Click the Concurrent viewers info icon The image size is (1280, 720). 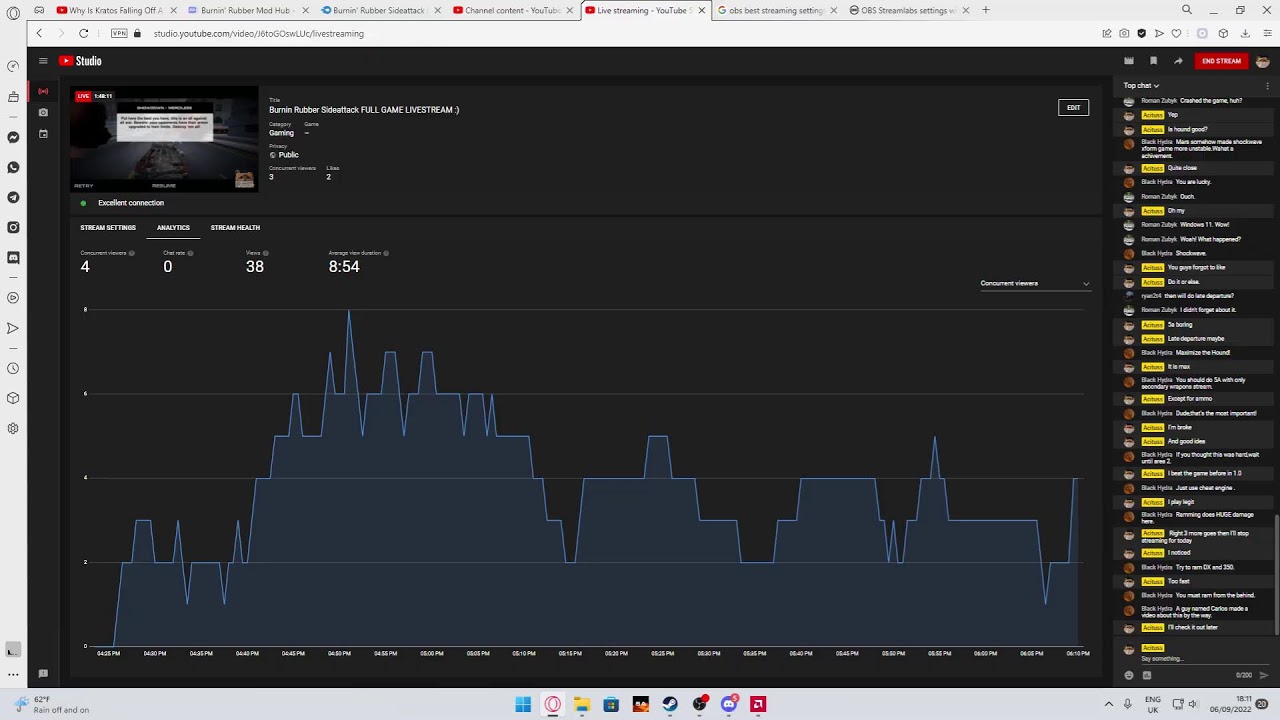tap(131, 253)
